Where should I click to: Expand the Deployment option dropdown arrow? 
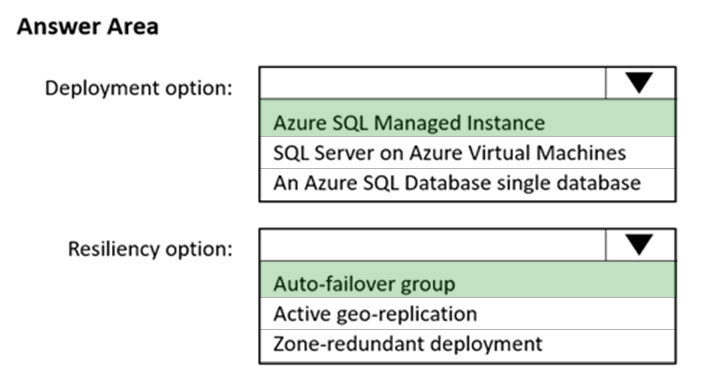point(640,83)
